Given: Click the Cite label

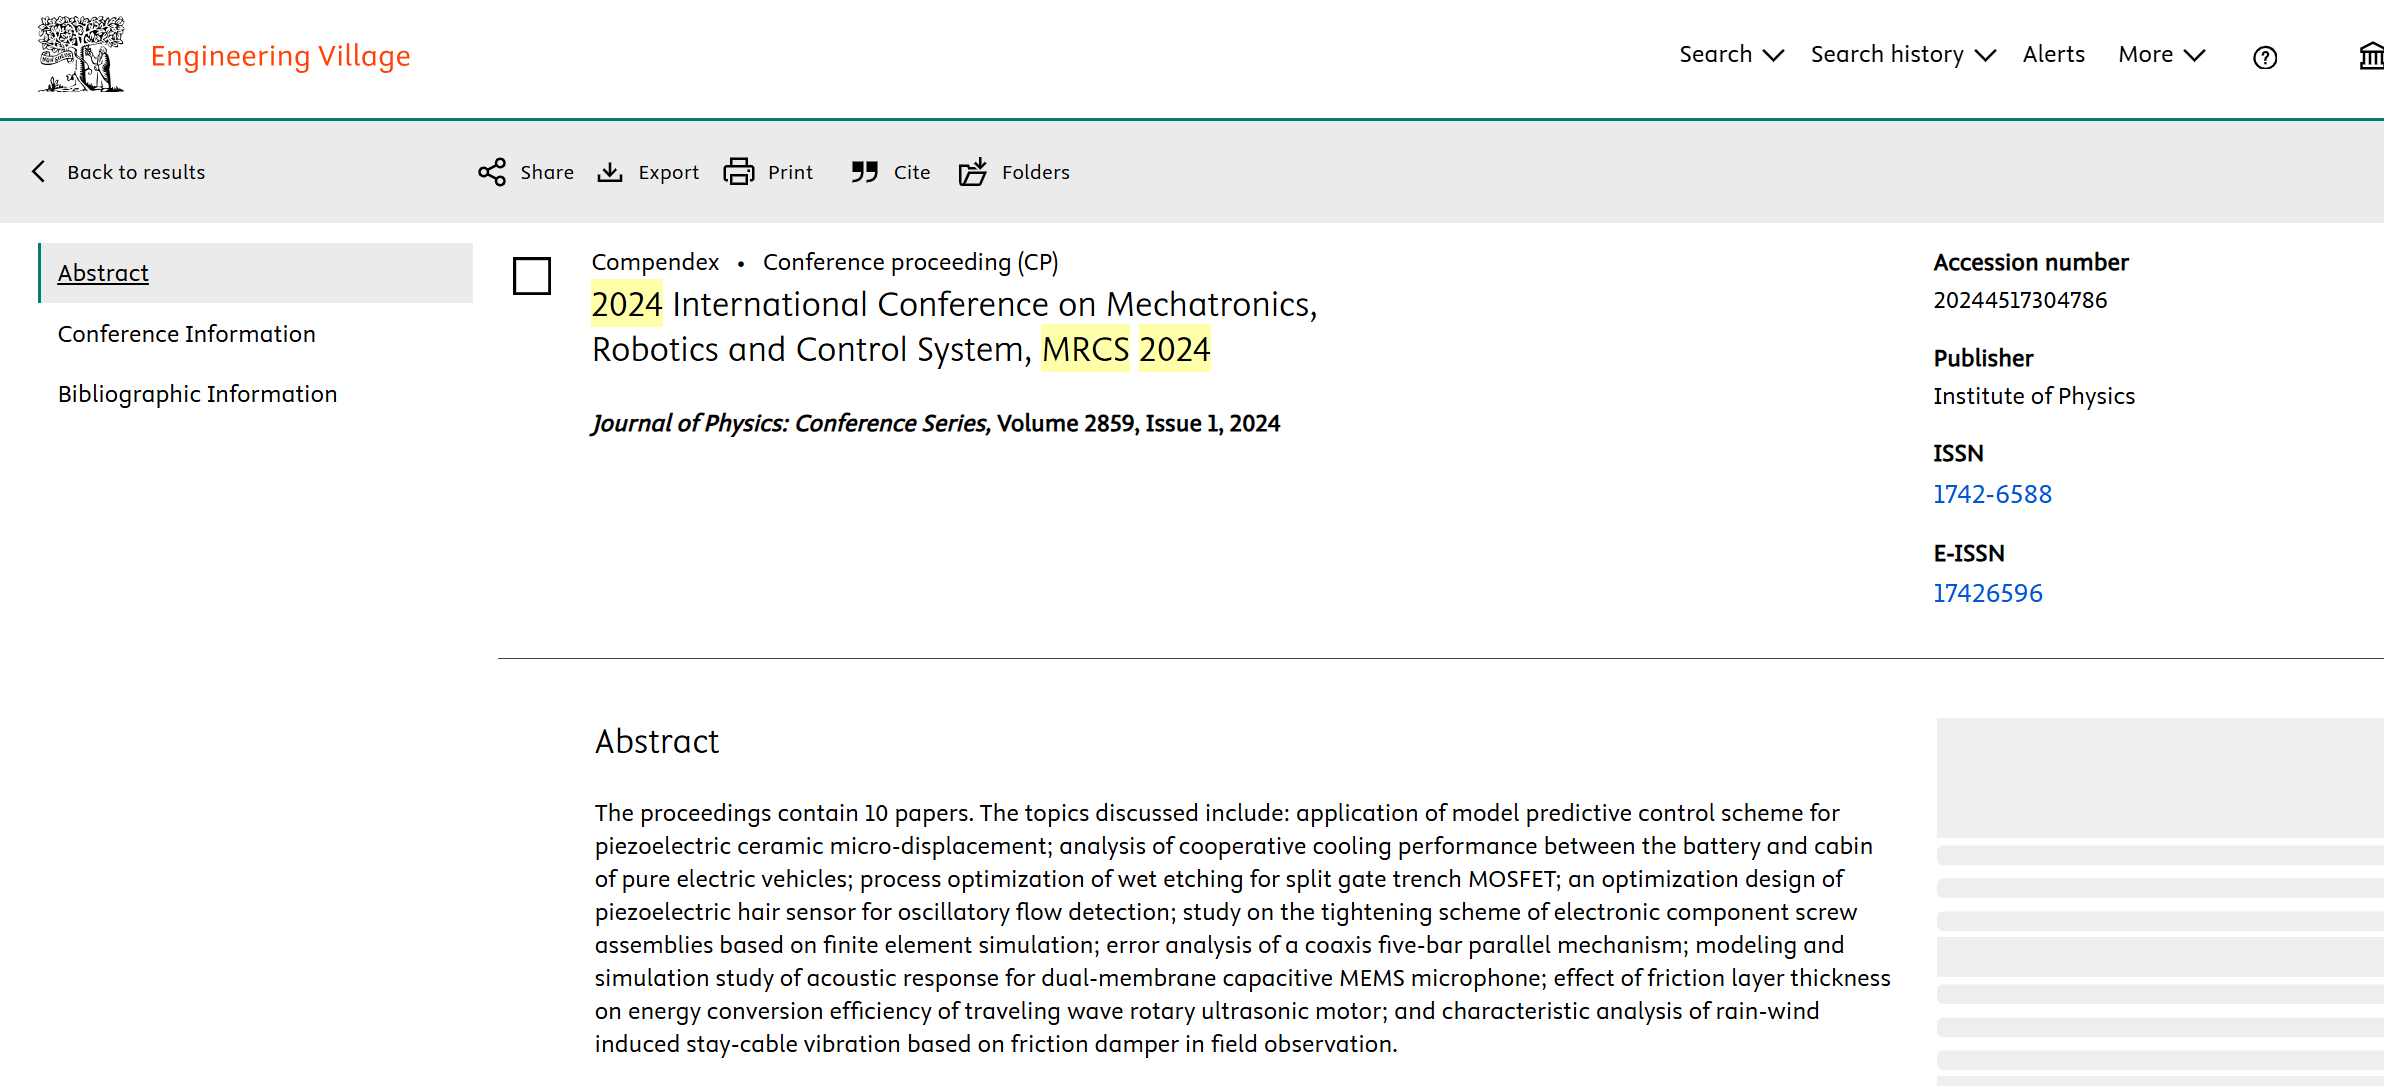Looking at the screenshot, I should coord(912,172).
